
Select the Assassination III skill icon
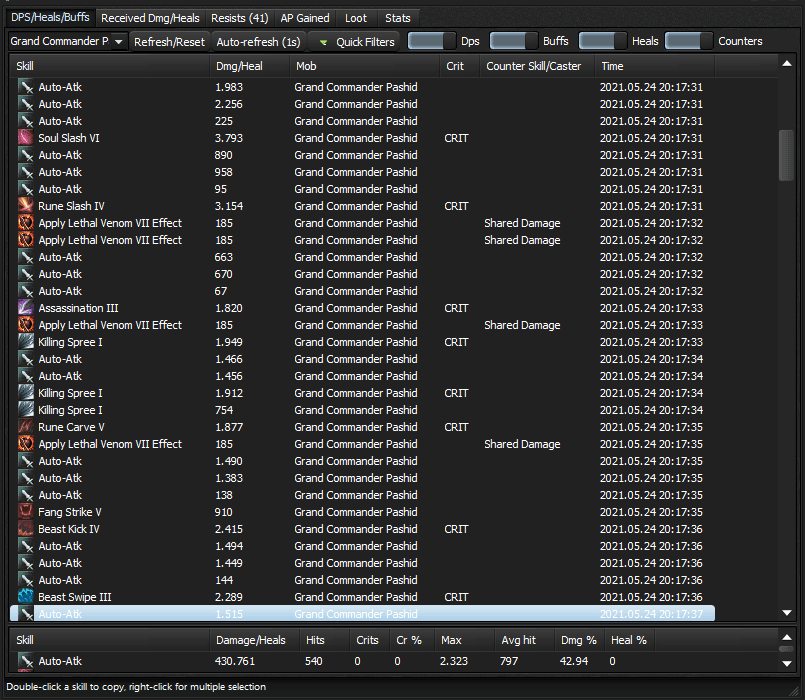(26, 308)
